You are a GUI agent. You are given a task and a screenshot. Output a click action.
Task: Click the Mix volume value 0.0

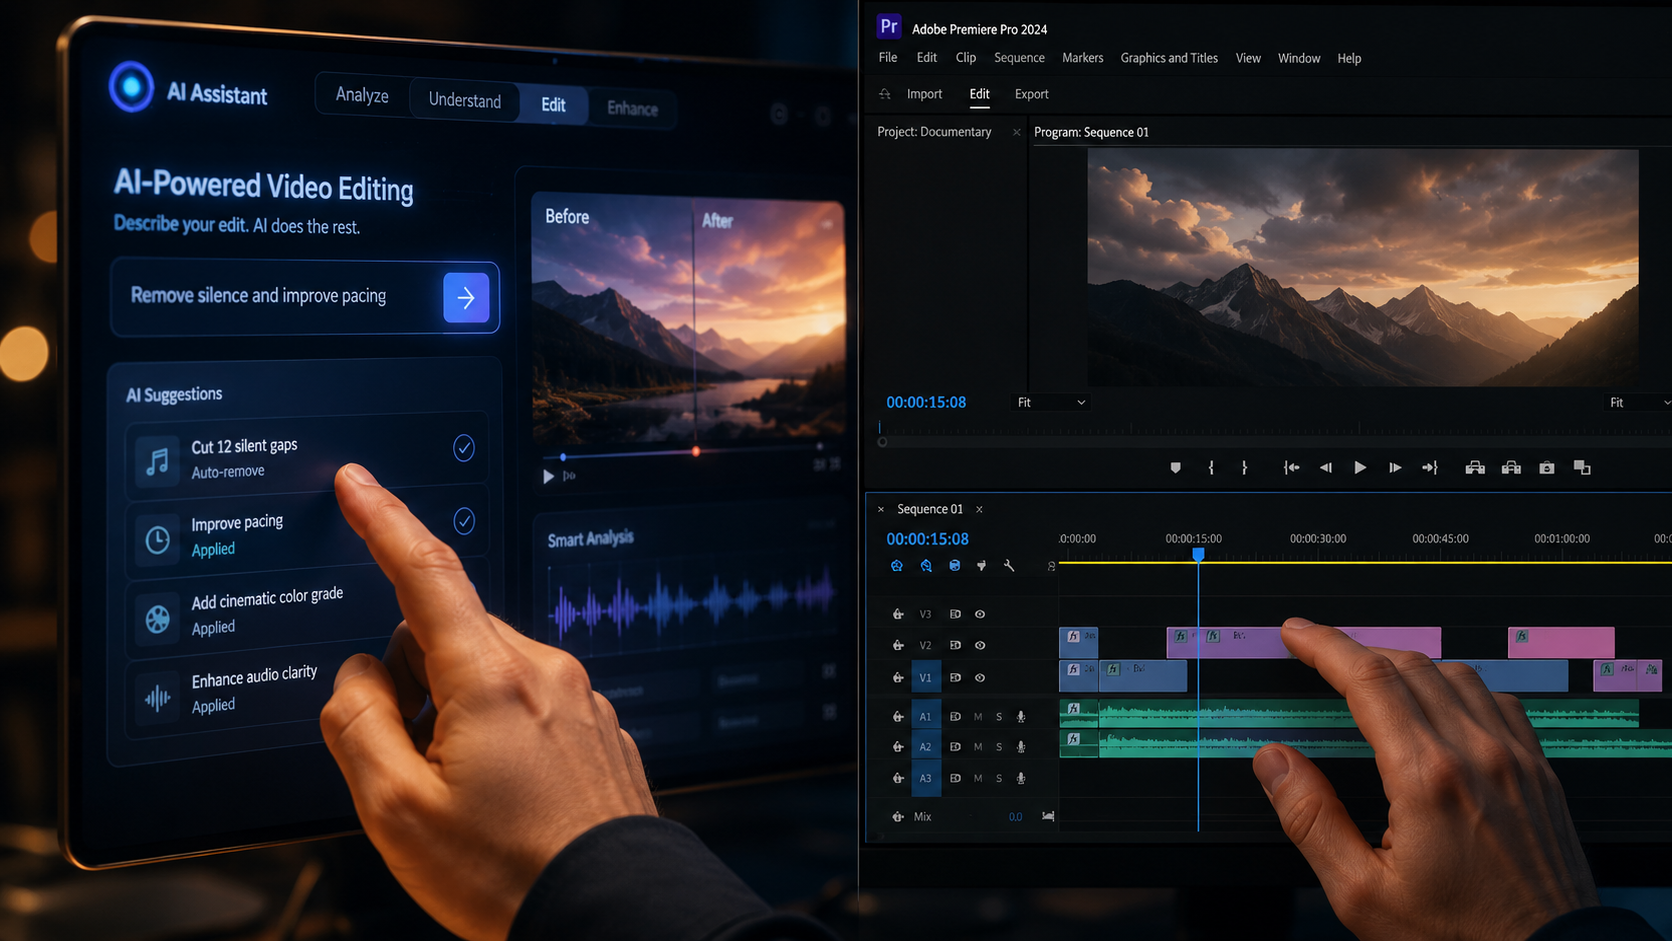coord(1015,817)
